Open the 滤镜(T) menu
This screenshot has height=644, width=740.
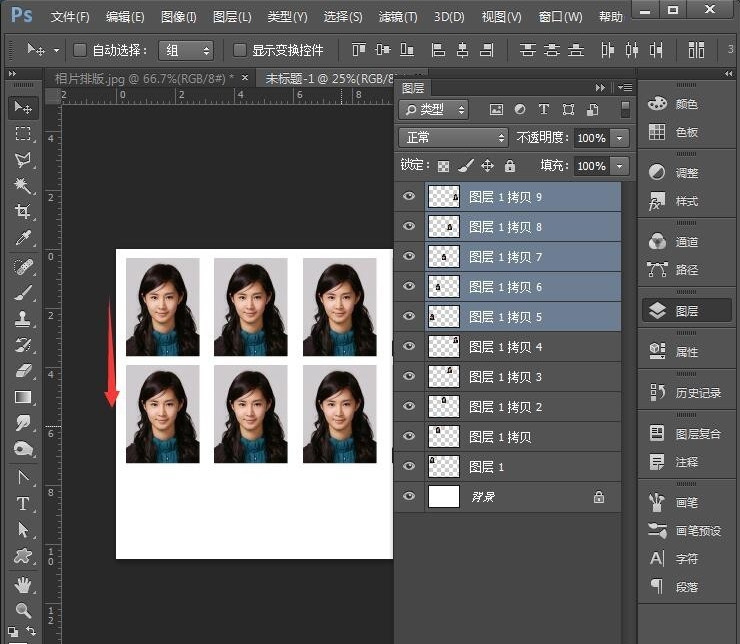[398, 17]
